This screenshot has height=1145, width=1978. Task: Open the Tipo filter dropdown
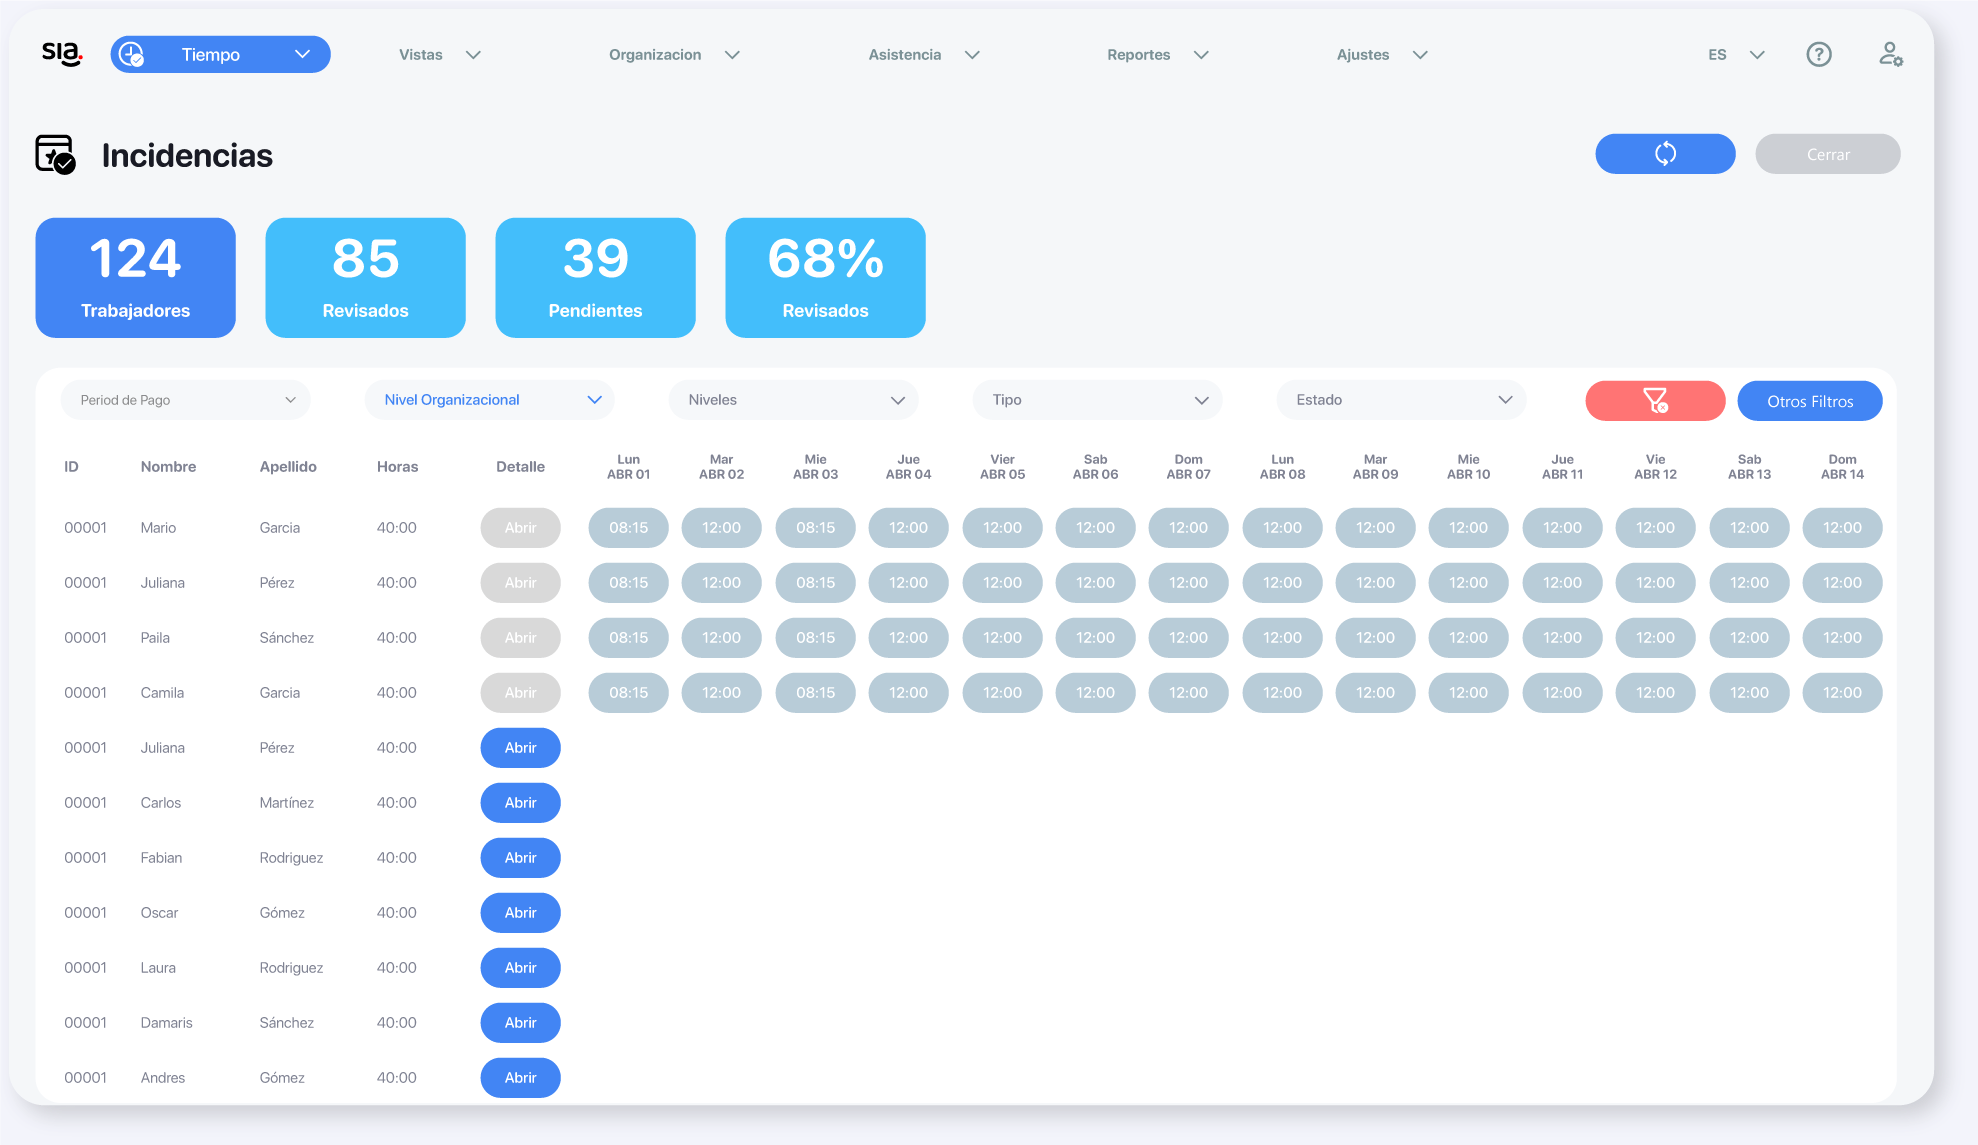point(1097,400)
